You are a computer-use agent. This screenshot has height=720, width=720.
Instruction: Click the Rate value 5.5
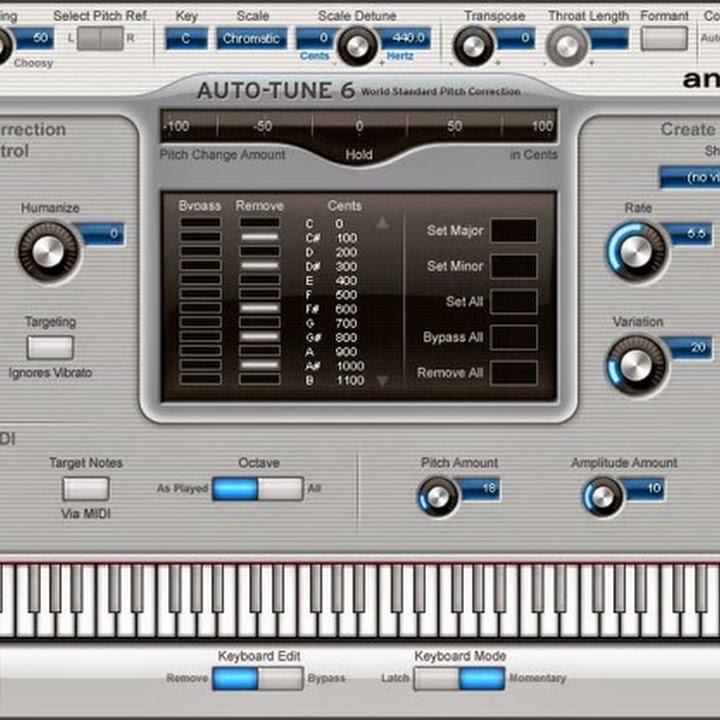tap(690, 234)
